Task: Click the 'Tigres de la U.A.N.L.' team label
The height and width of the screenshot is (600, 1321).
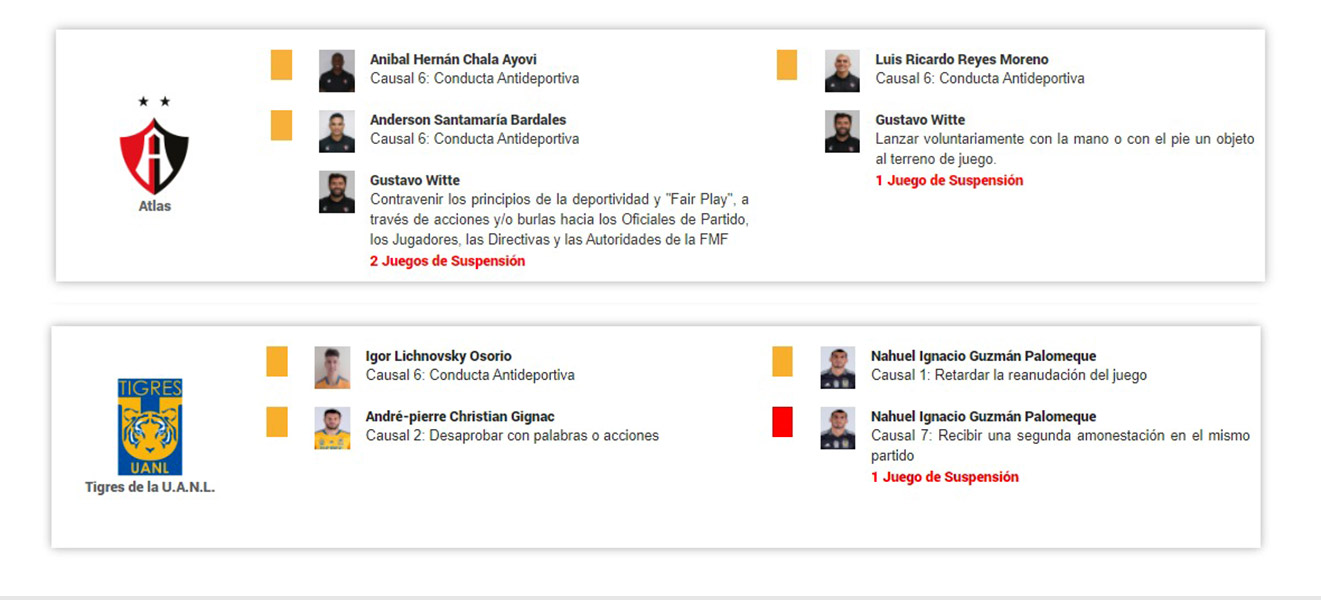Action: pyautogui.click(x=150, y=488)
